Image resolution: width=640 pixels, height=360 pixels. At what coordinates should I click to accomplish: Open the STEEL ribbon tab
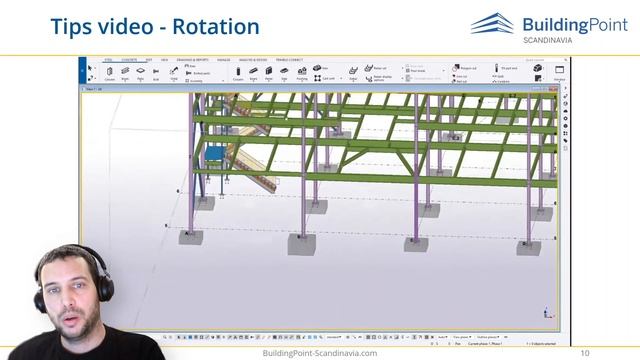108,60
